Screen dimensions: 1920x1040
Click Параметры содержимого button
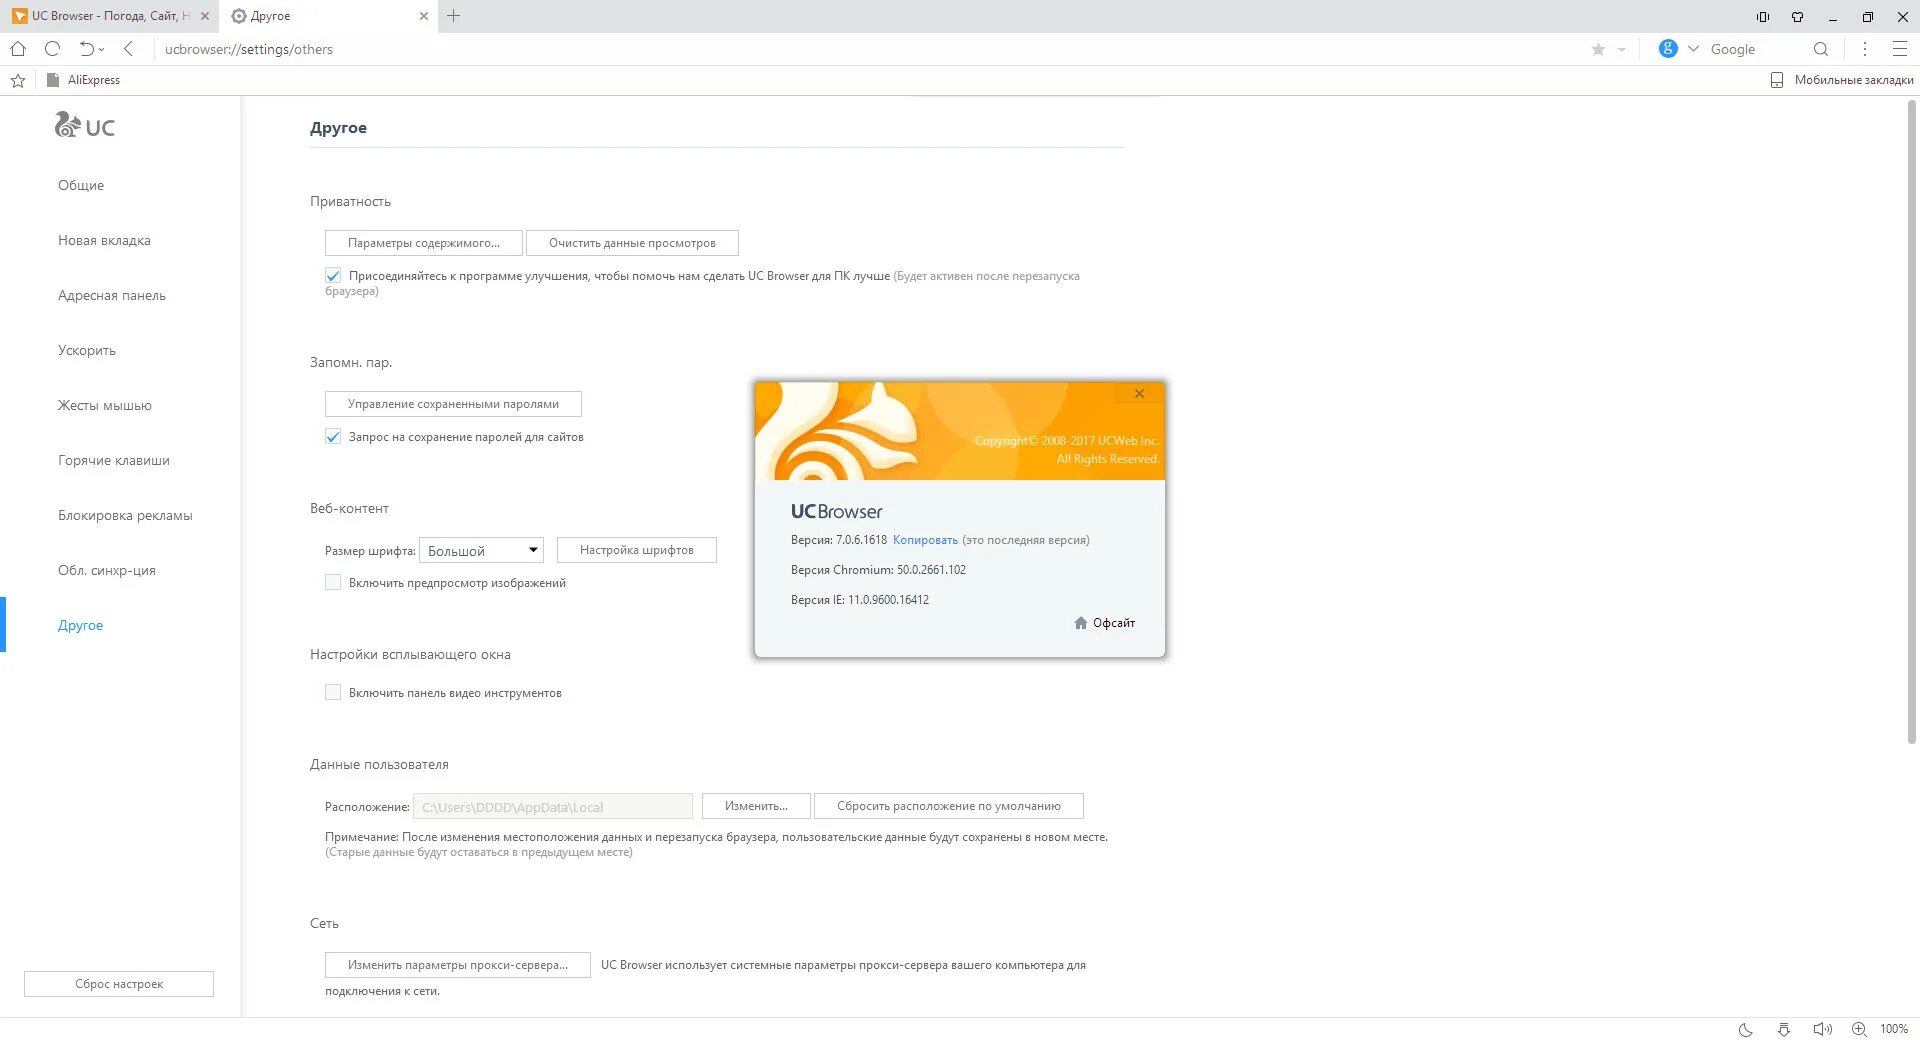click(x=424, y=243)
